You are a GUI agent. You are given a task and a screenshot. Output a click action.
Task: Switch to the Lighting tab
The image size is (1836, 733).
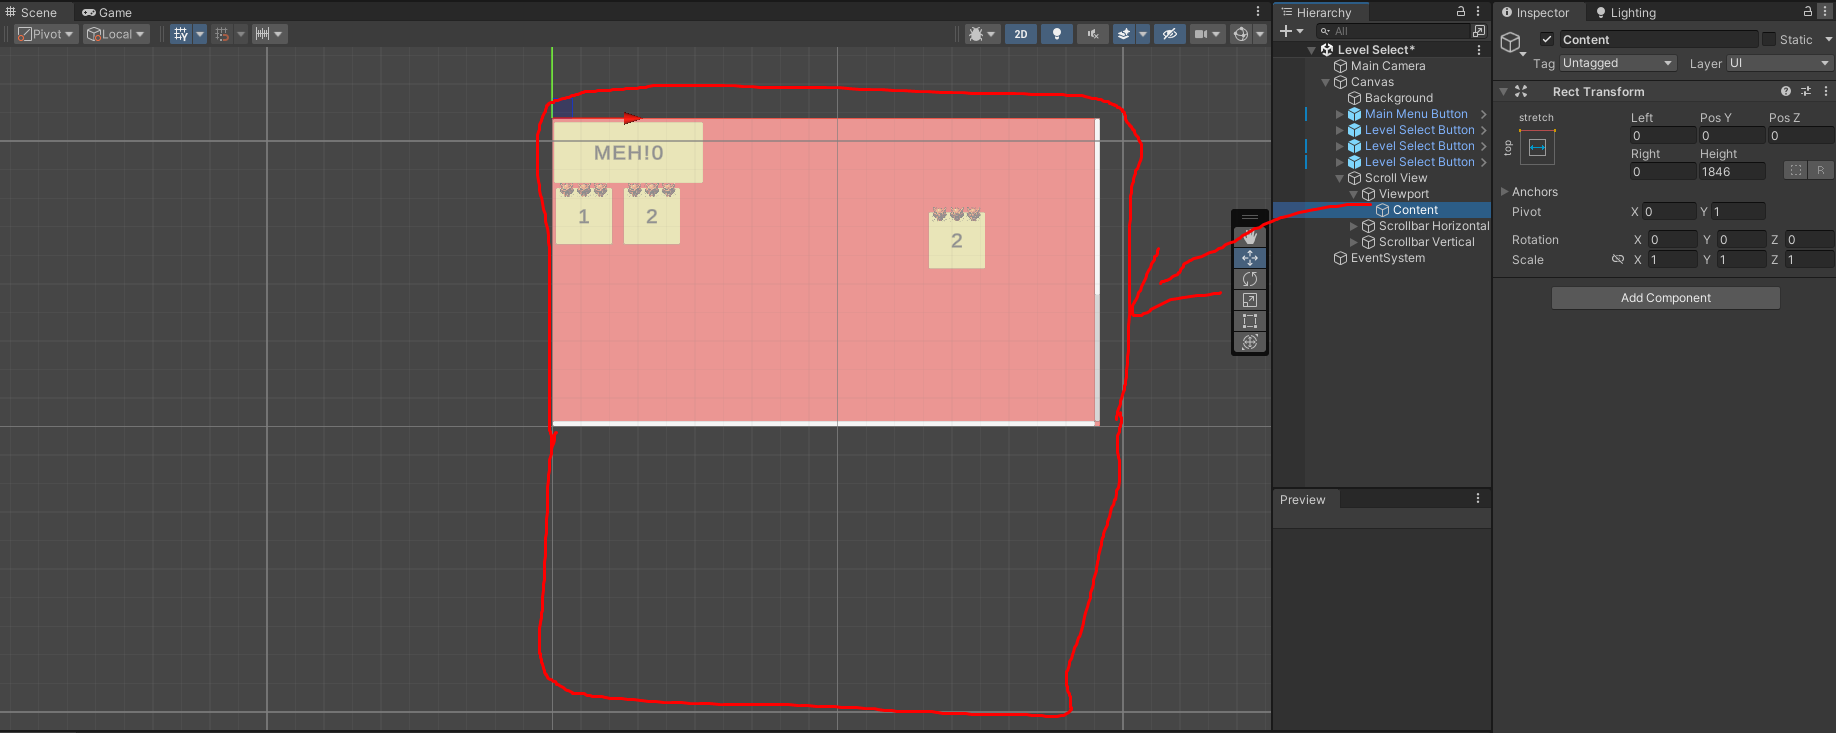coord(1626,12)
